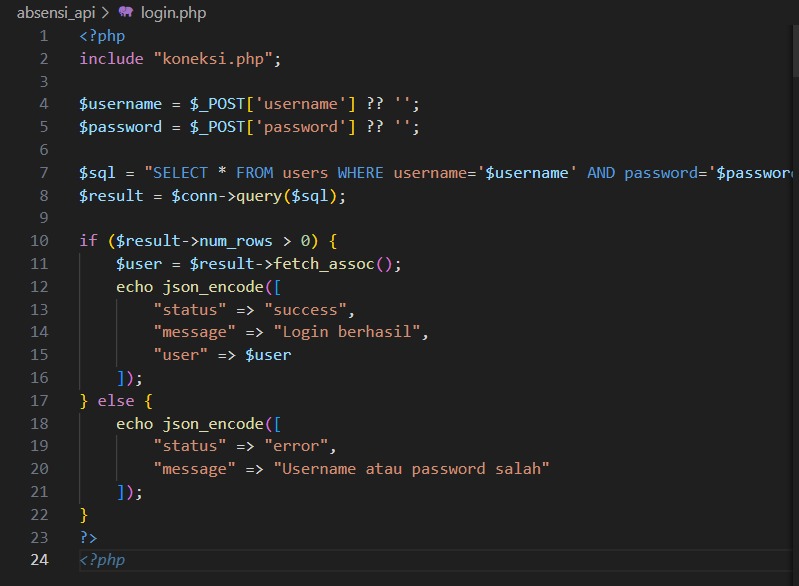Click the trailing <?php tag on last line
The image size is (799, 586).
point(102,560)
